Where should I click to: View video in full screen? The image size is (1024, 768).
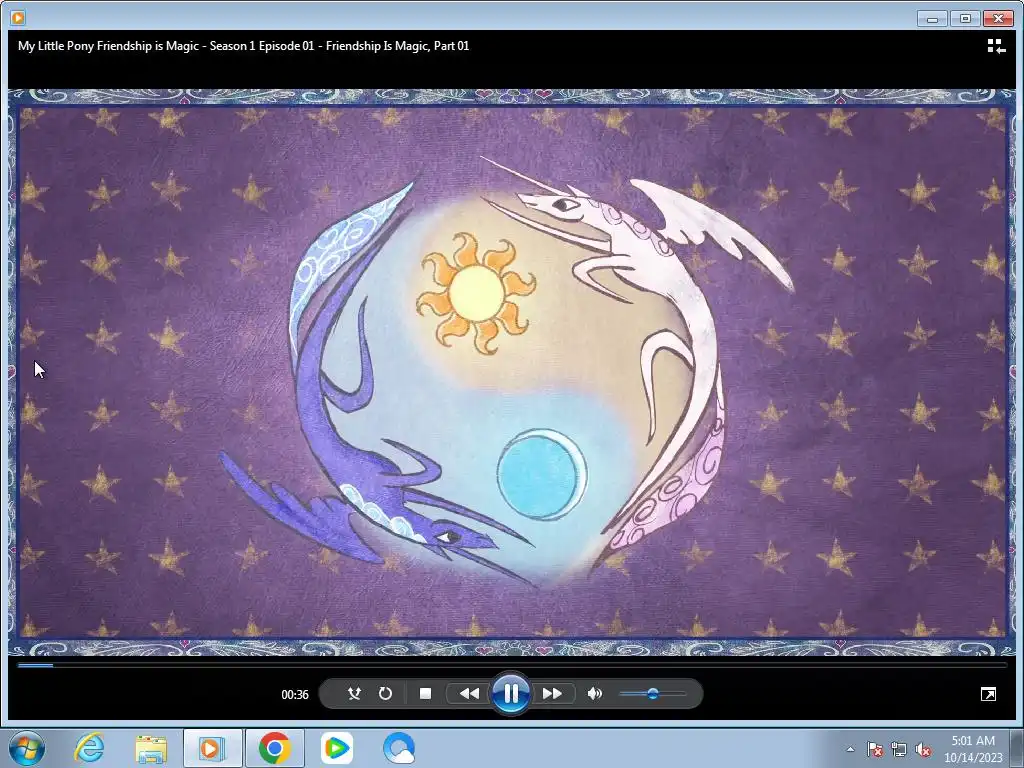click(x=988, y=694)
